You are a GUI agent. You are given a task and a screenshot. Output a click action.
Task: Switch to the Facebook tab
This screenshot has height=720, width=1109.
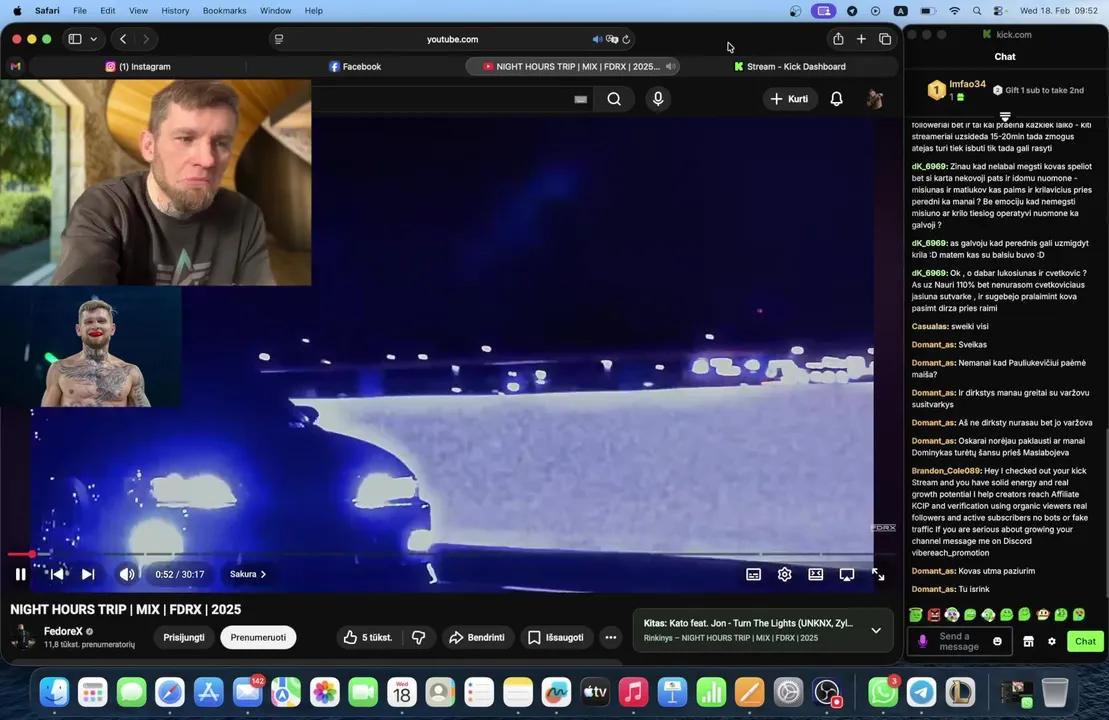click(x=355, y=66)
